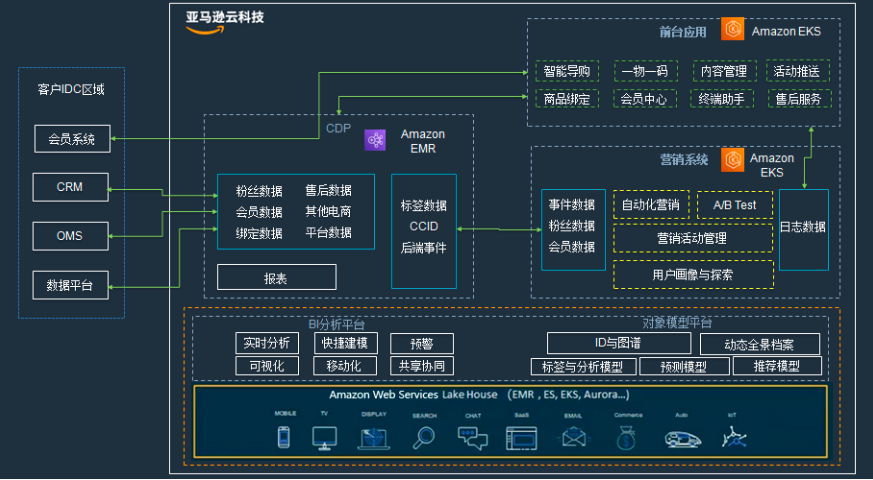
Task: Click the 报表 box in CDP
Action: [277, 277]
